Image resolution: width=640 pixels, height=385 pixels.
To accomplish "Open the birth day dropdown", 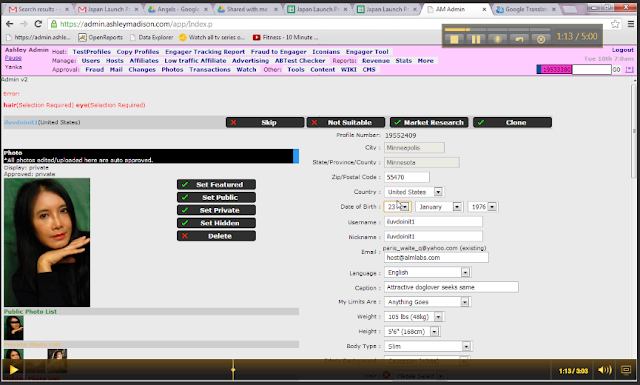I will 398,207.
